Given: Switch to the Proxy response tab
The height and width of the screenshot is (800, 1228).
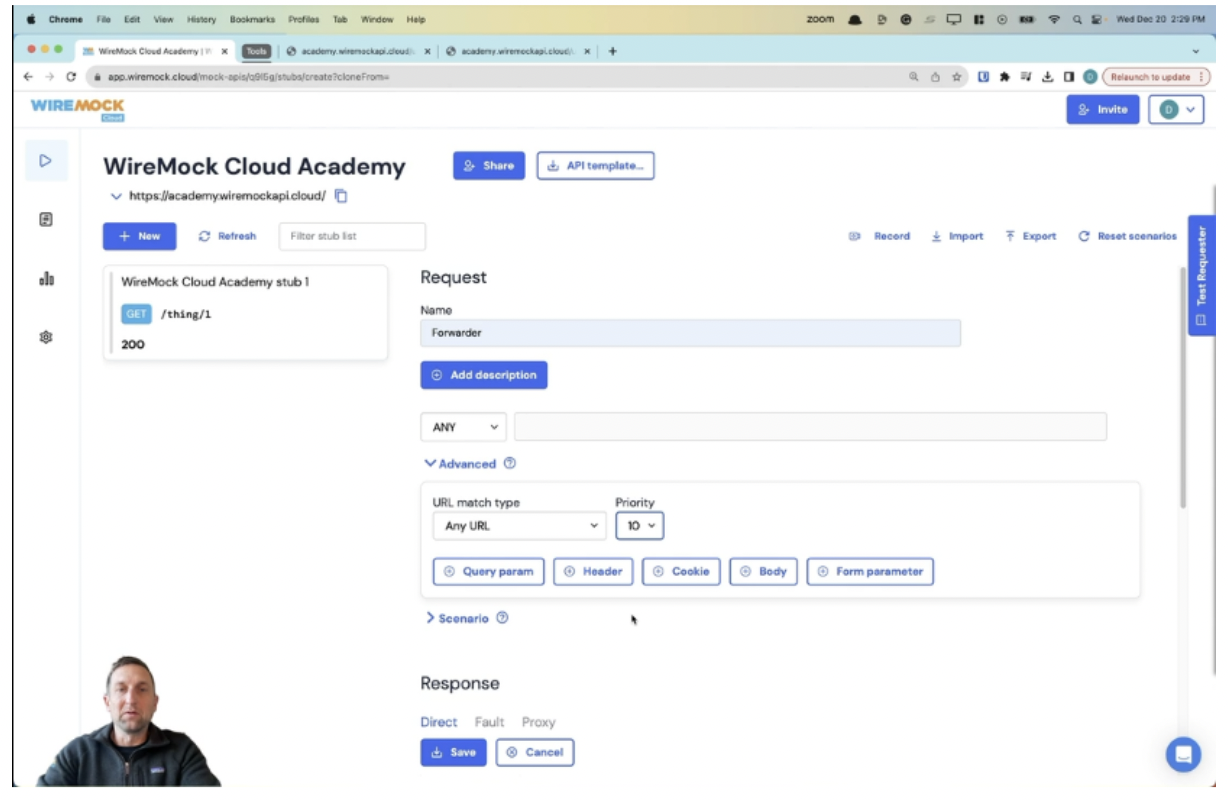Looking at the screenshot, I should click(538, 722).
